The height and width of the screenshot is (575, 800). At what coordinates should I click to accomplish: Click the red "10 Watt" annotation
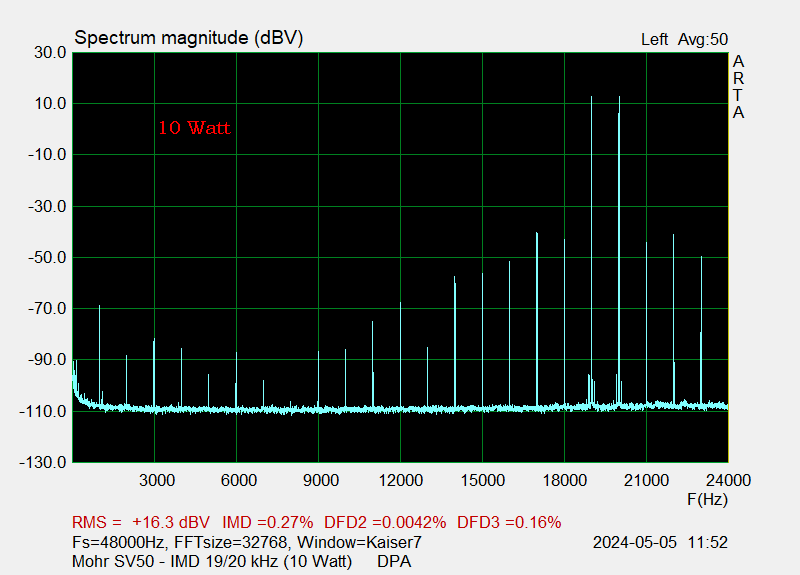(x=194, y=128)
